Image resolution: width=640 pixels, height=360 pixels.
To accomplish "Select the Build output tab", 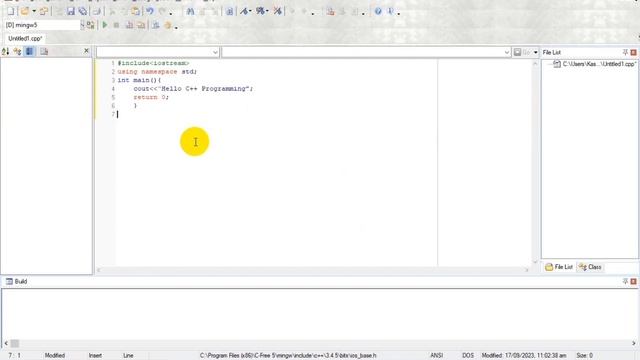I will [x=16, y=282].
